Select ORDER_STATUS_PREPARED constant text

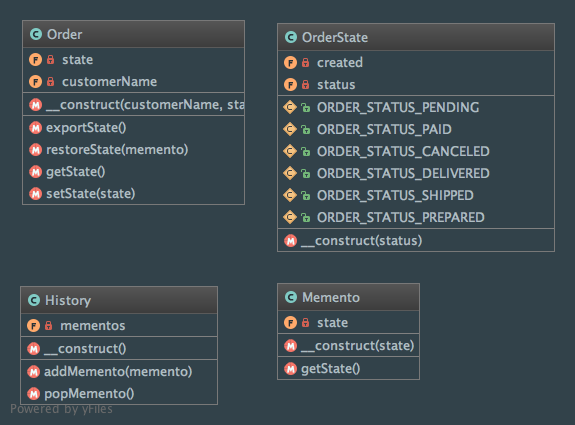click(x=401, y=217)
